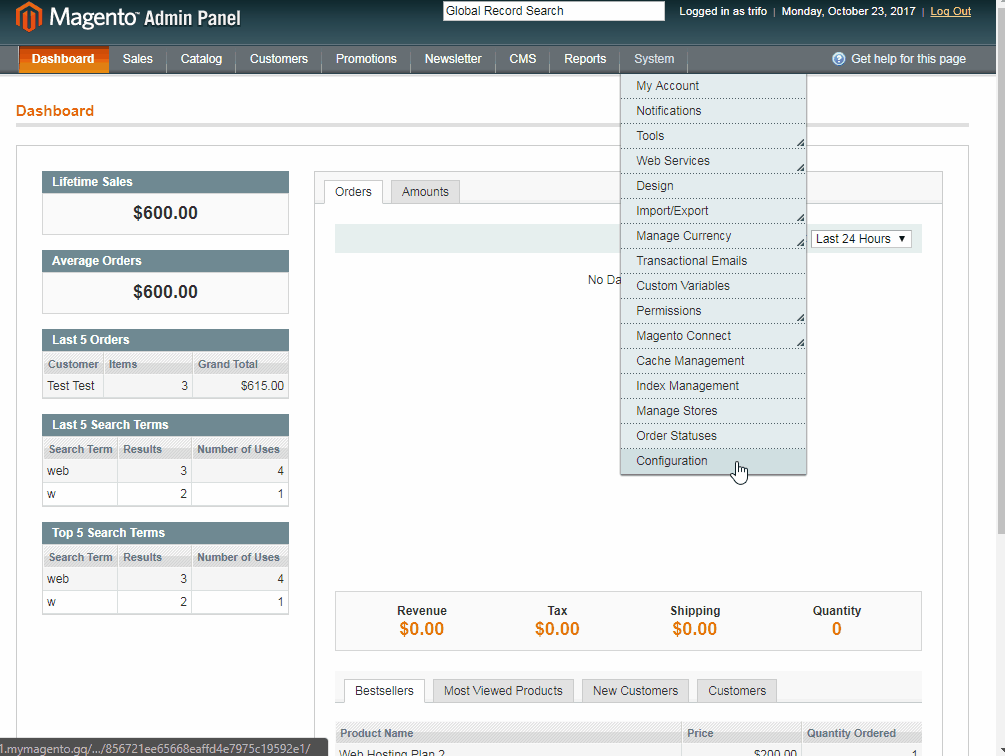The height and width of the screenshot is (756, 1005).
Task: Open the Web Hosting Plan 2 product
Action: [x=394, y=751]
